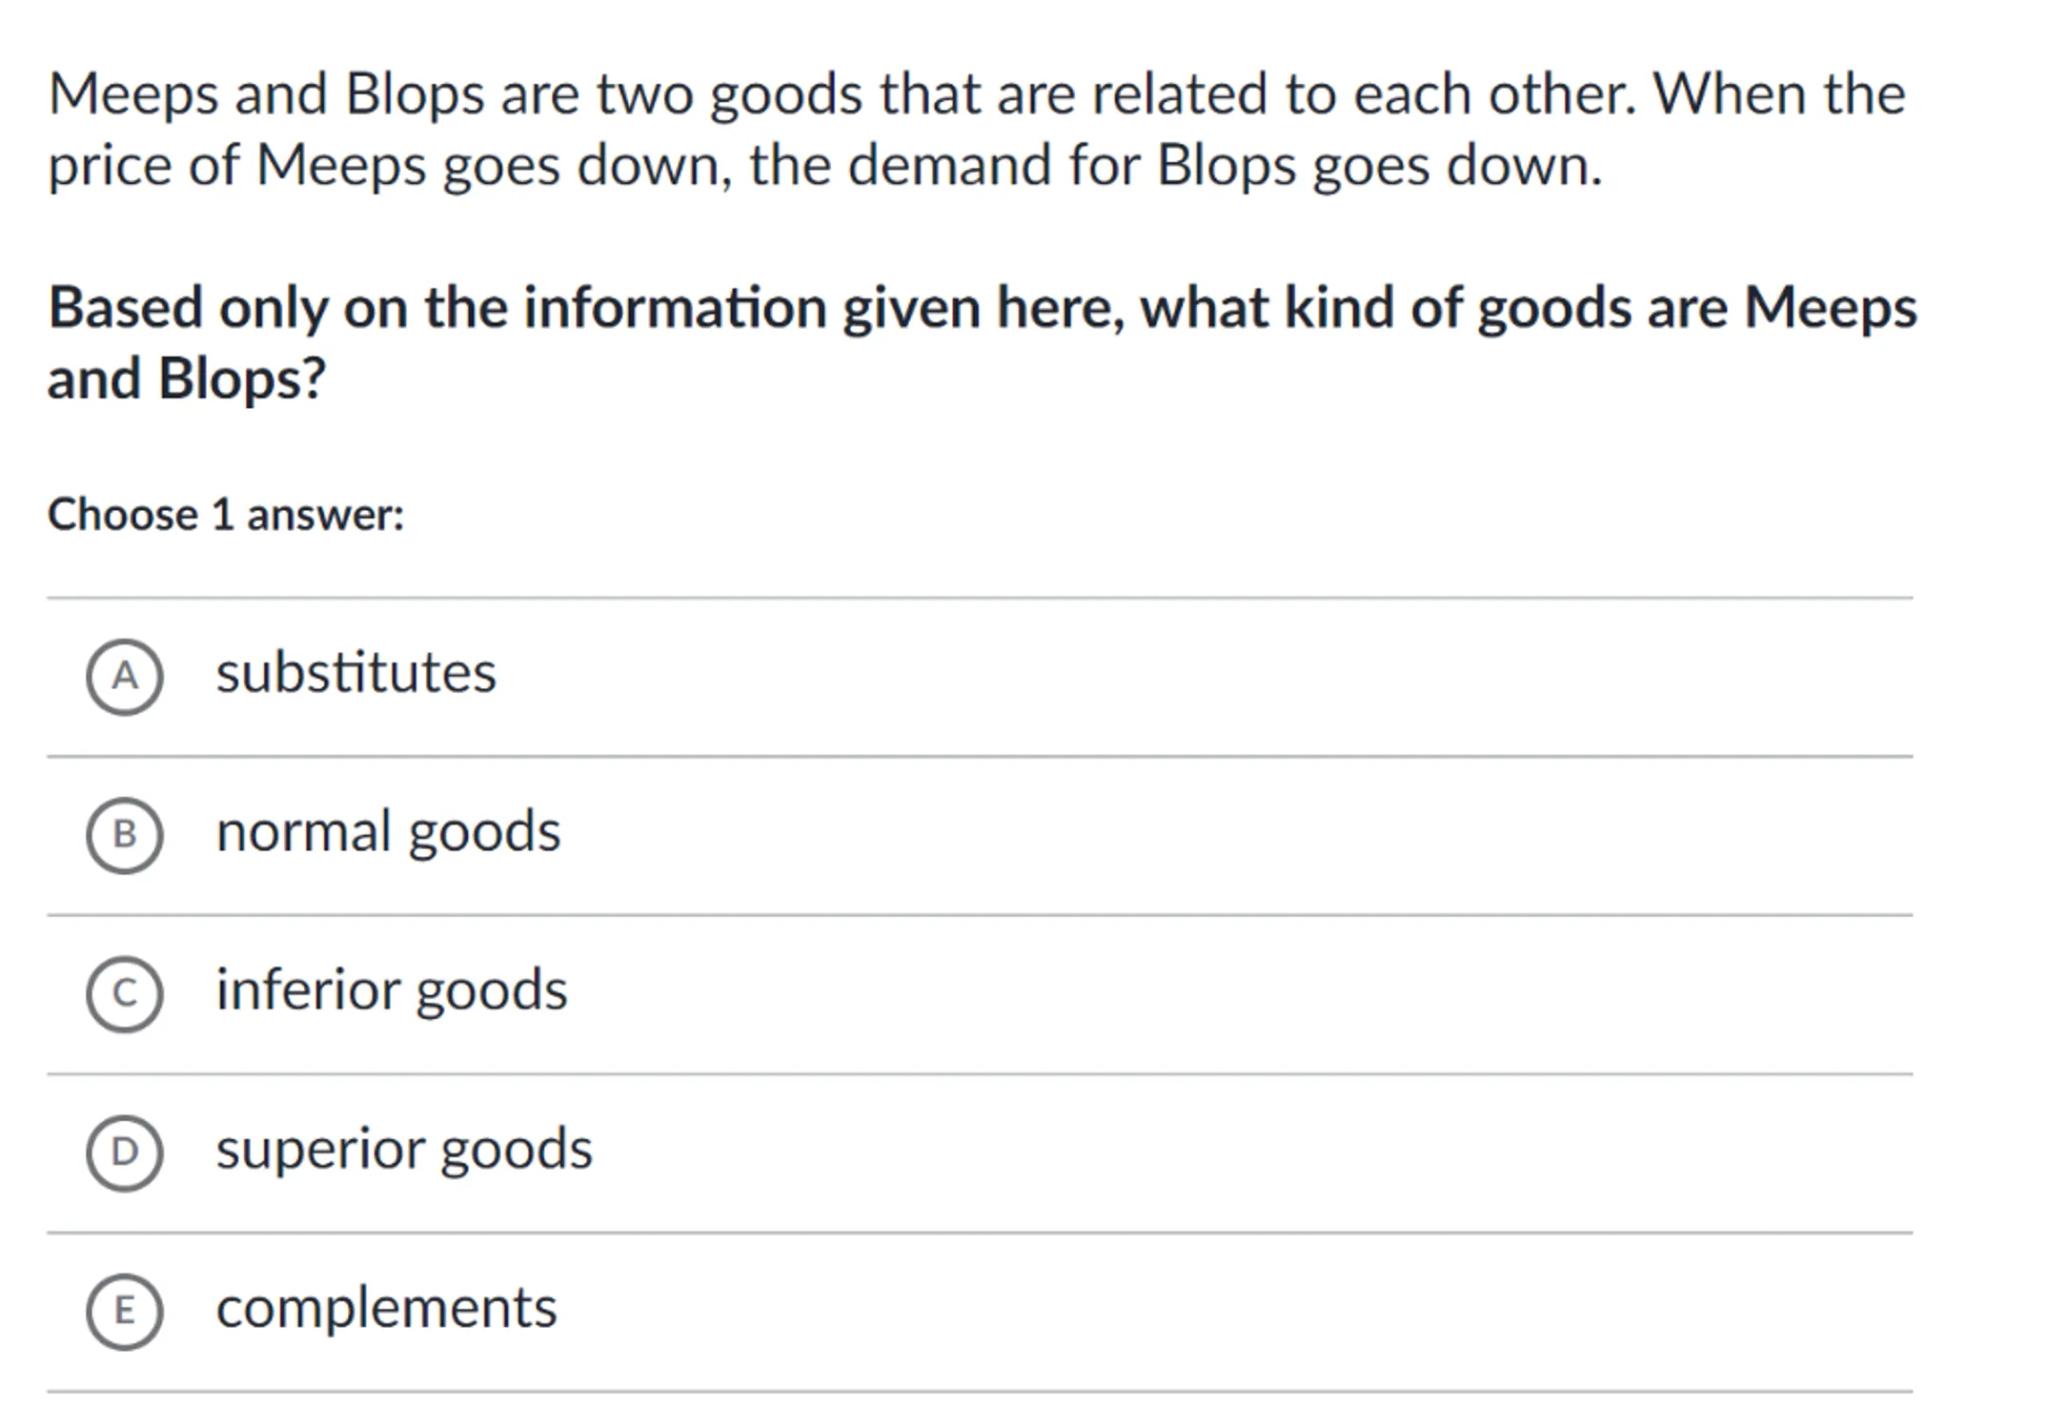This screenshot has width=2048, height=1427.
Task: Click "Blops?" at the end of the bold question
Action: (242, 379)
